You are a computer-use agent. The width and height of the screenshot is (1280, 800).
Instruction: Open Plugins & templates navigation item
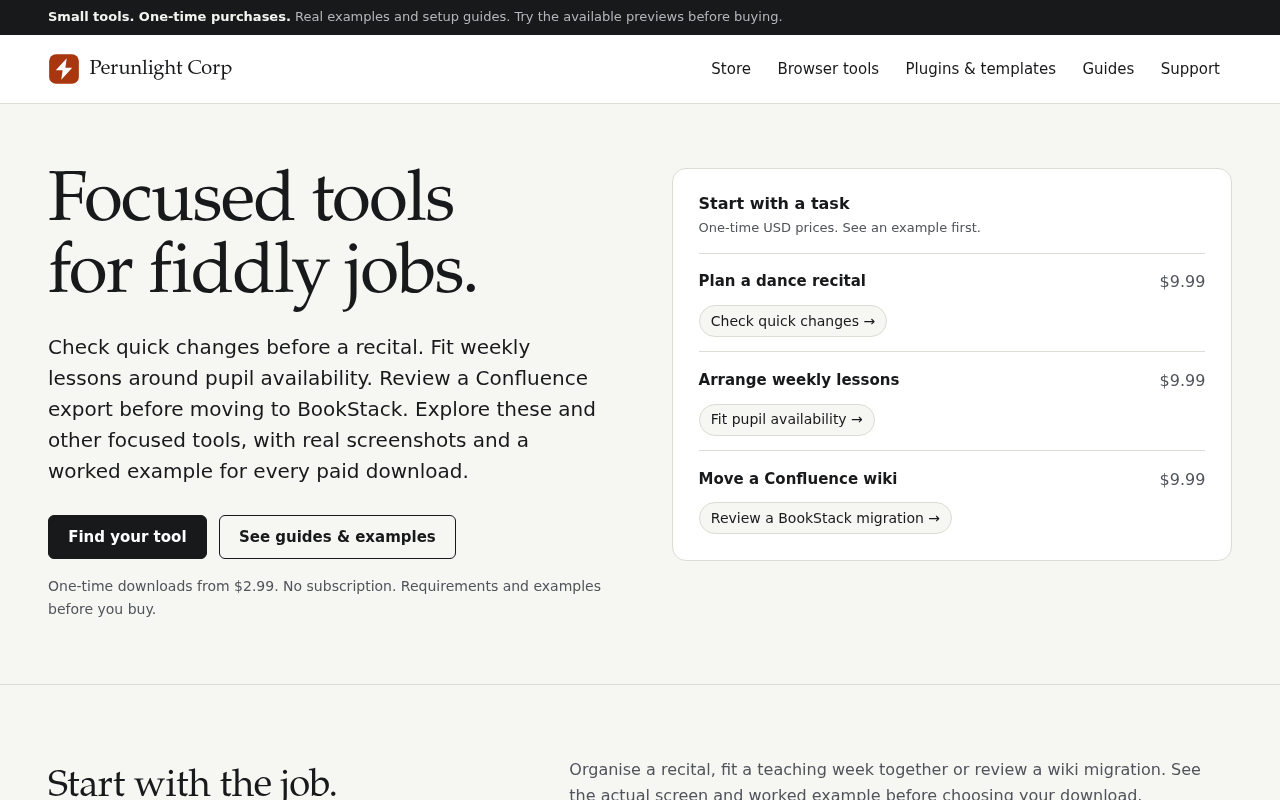[x=980, y=69]
